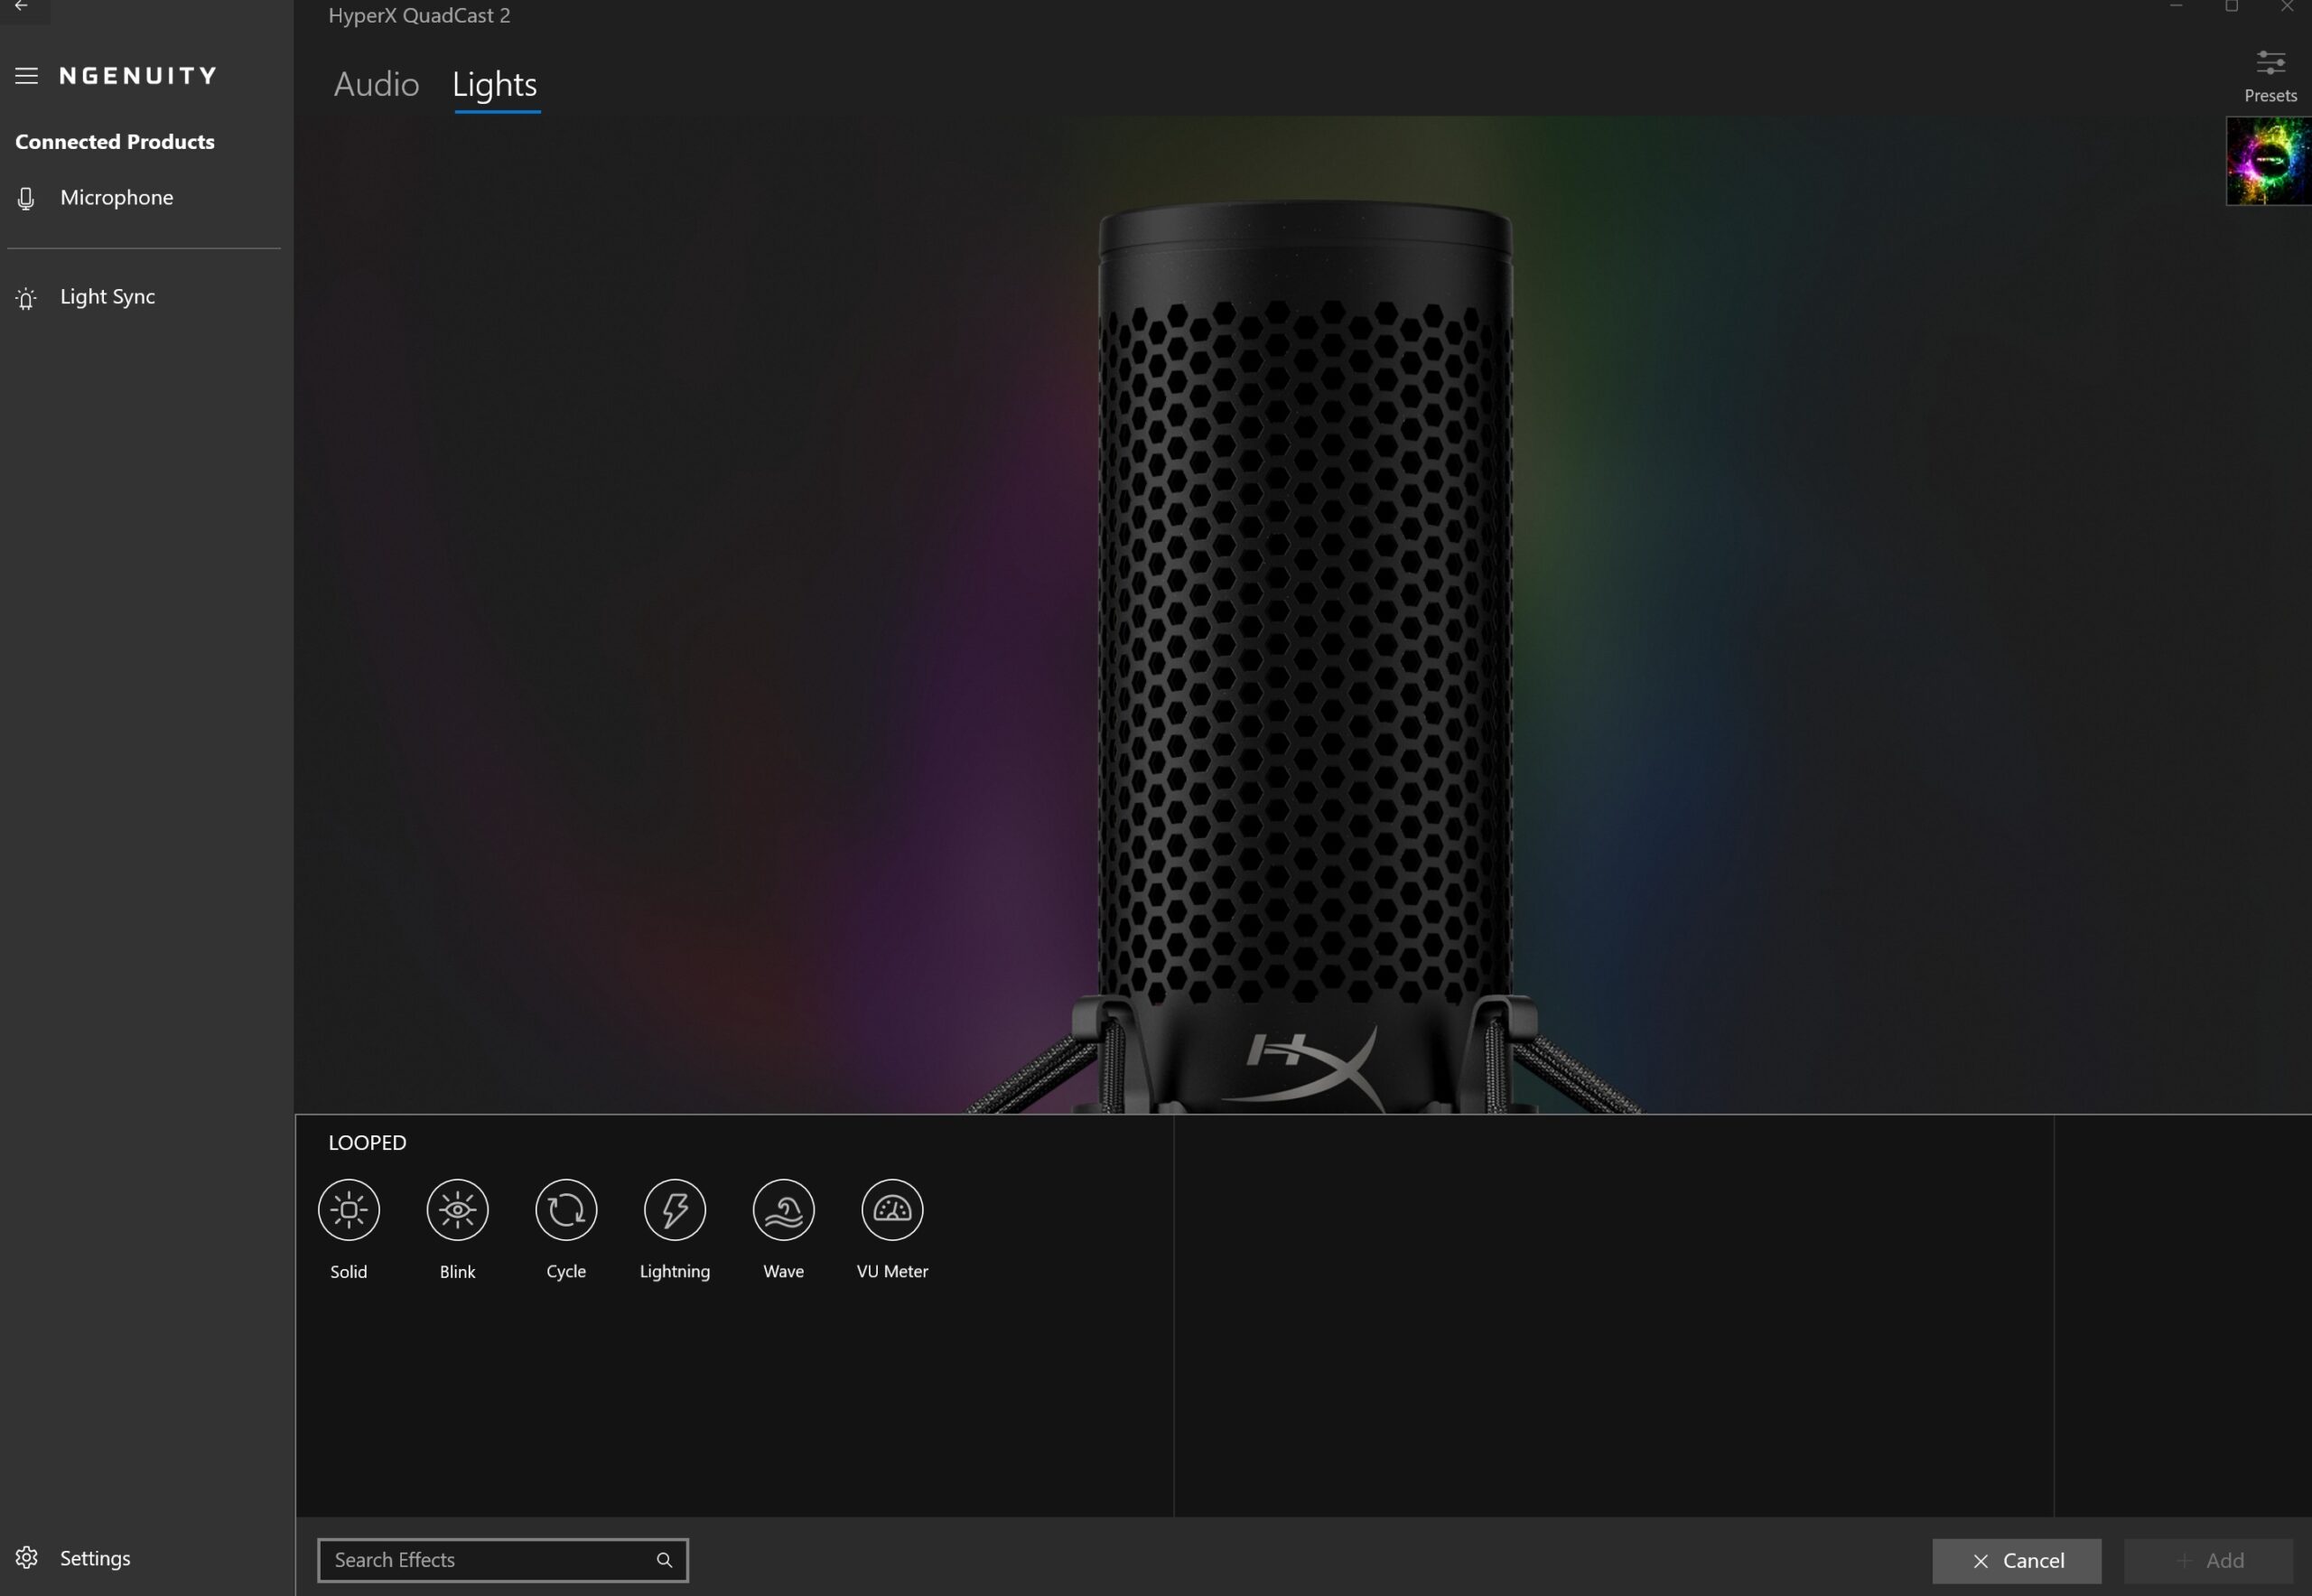
Task: Open the Light Sync page
Action: pos(107,297)
